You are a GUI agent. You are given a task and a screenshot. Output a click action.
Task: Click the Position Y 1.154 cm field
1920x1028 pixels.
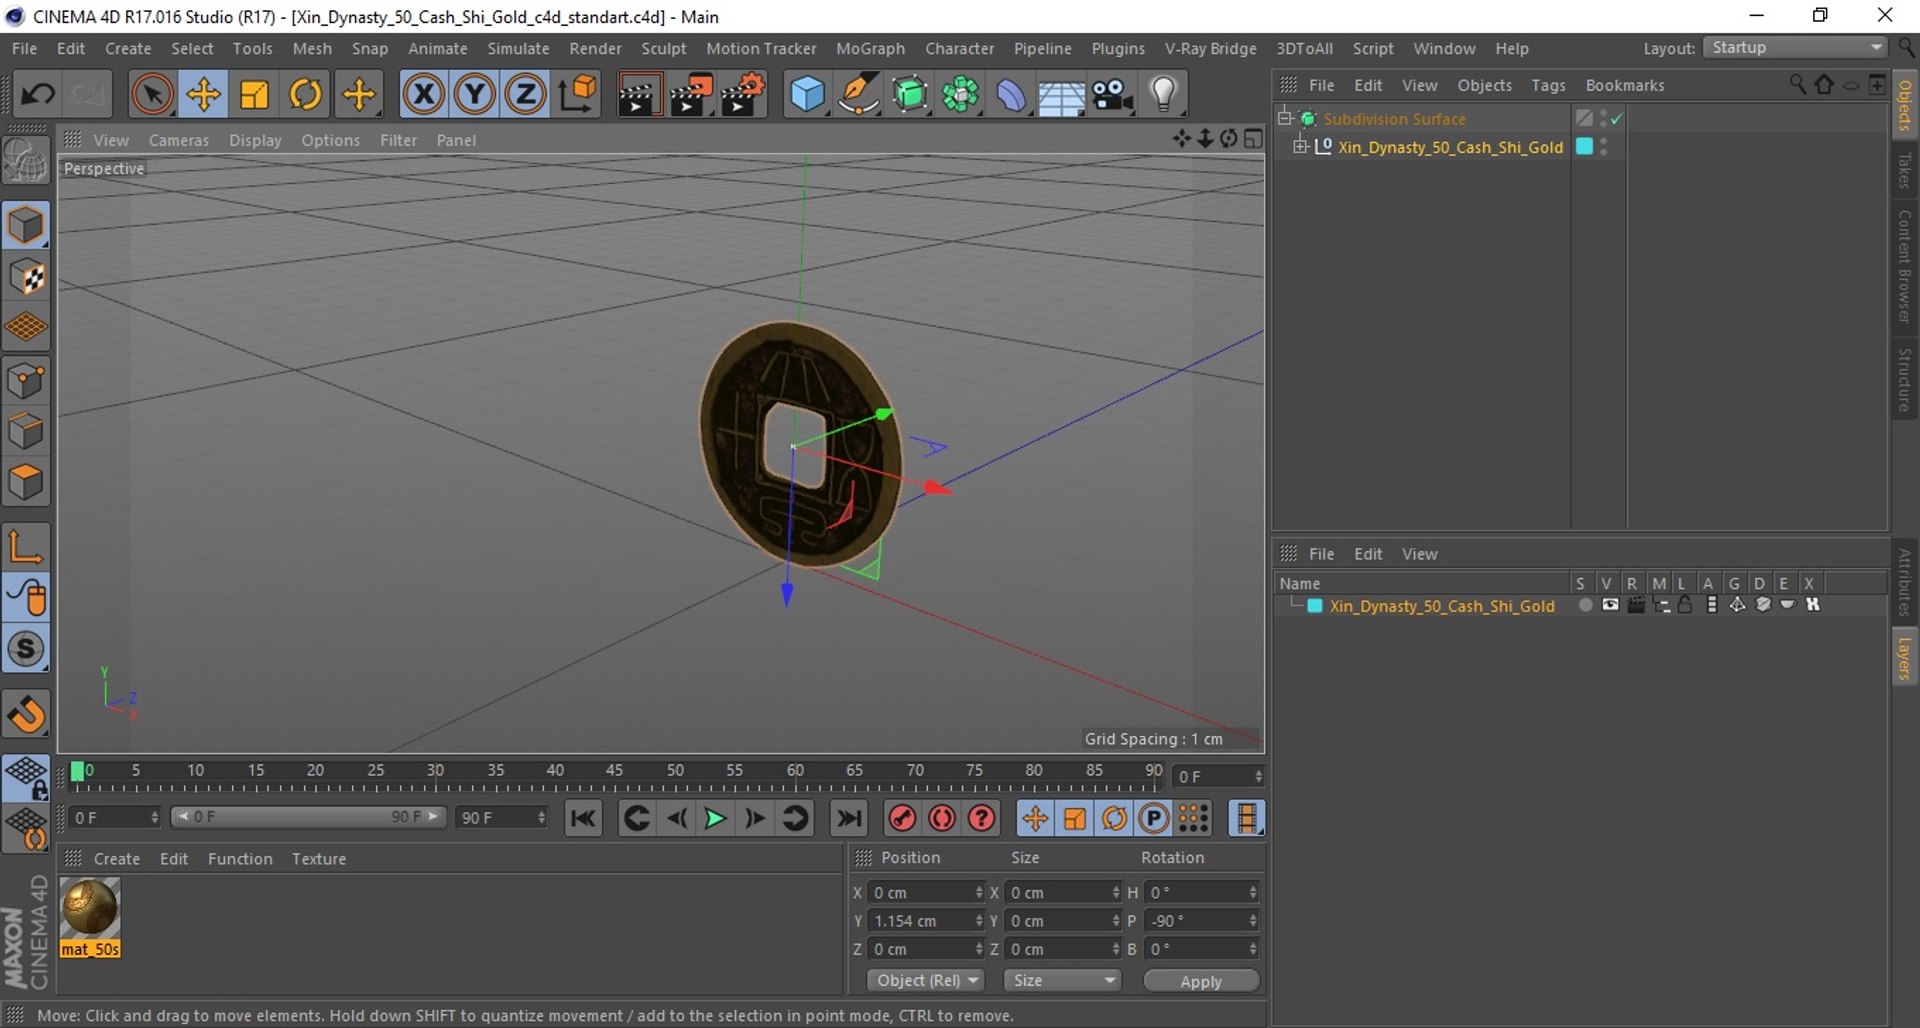[x=926, y=920]
